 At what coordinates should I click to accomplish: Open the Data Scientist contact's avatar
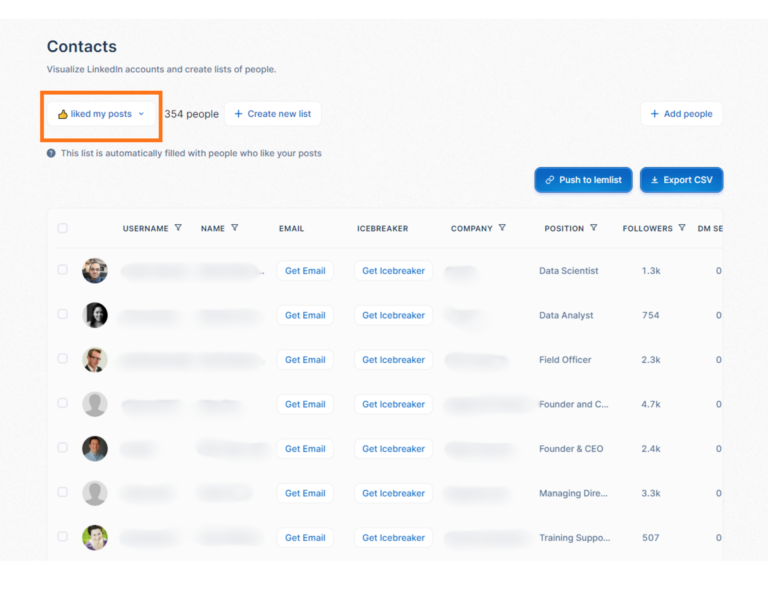pos(95,271)
